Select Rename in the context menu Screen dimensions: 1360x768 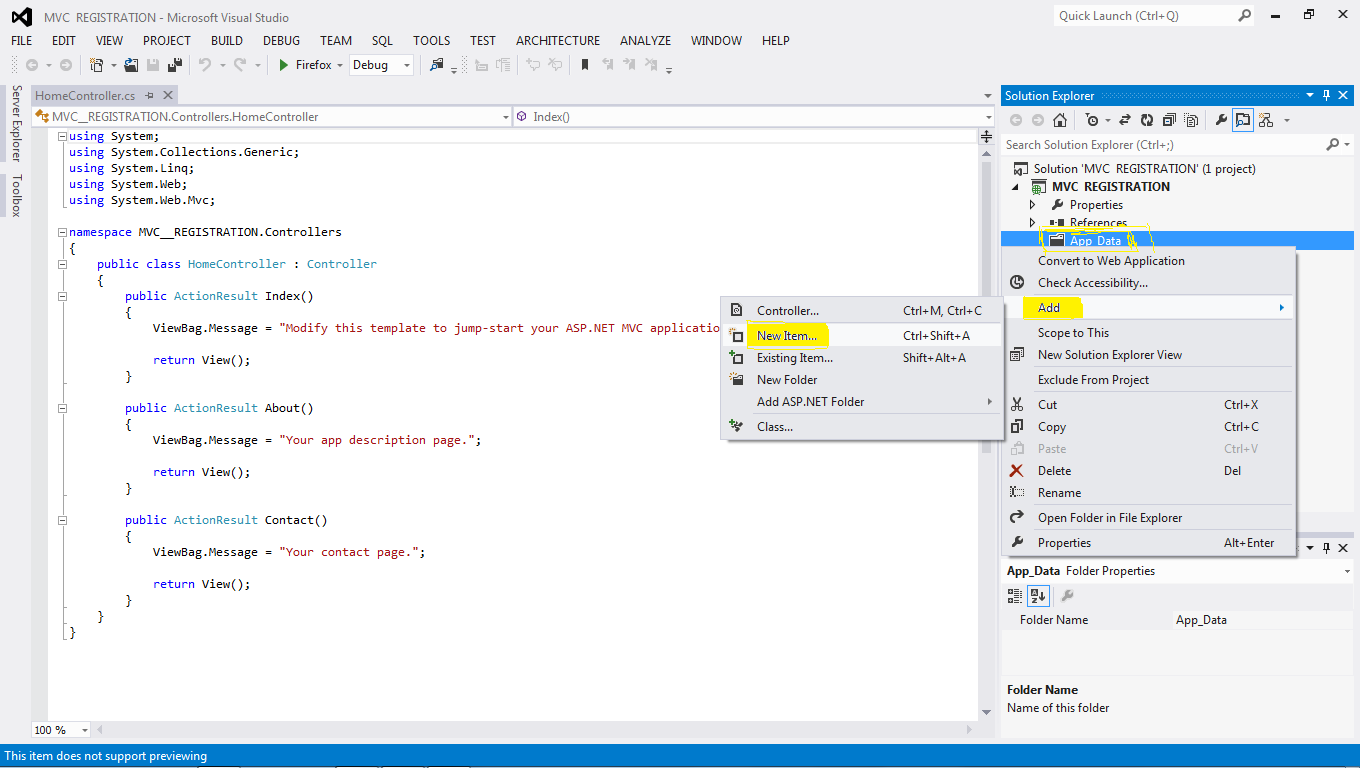(x=1149, y=493)
